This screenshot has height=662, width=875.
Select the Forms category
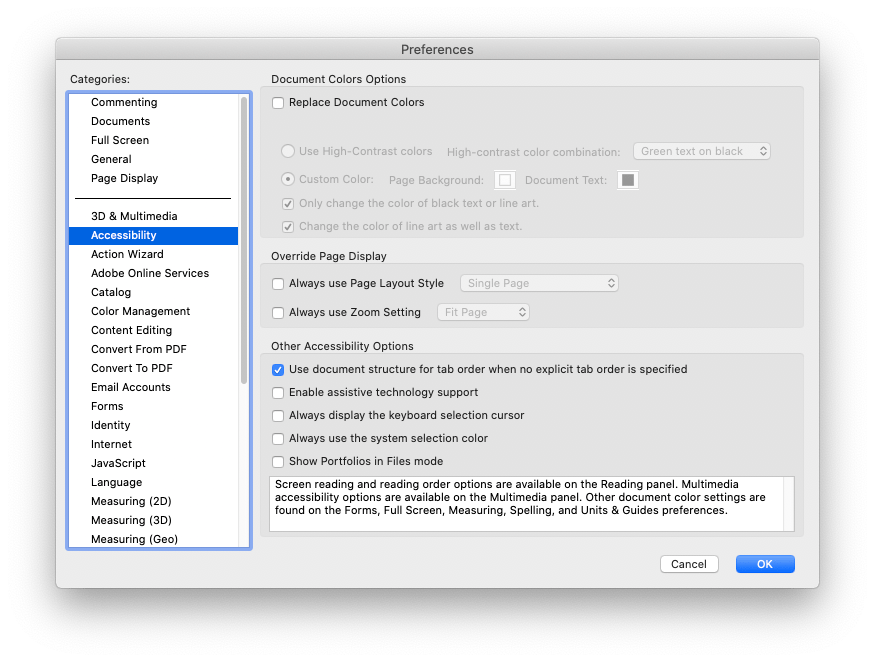107,406
